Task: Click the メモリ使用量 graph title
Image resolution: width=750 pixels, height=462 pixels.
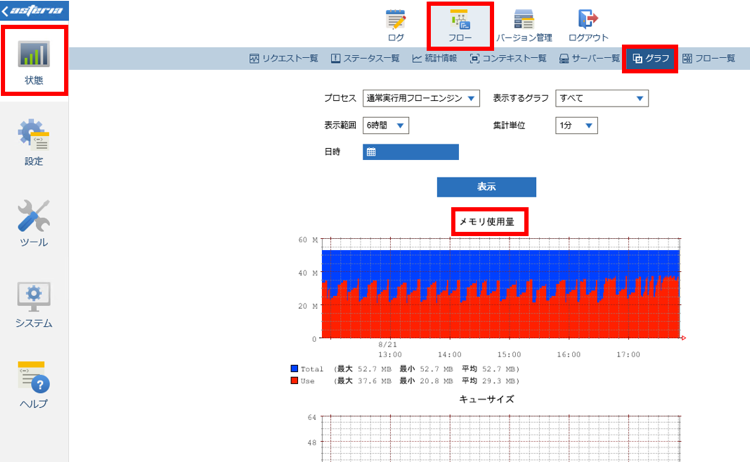Action: (487, 221)
